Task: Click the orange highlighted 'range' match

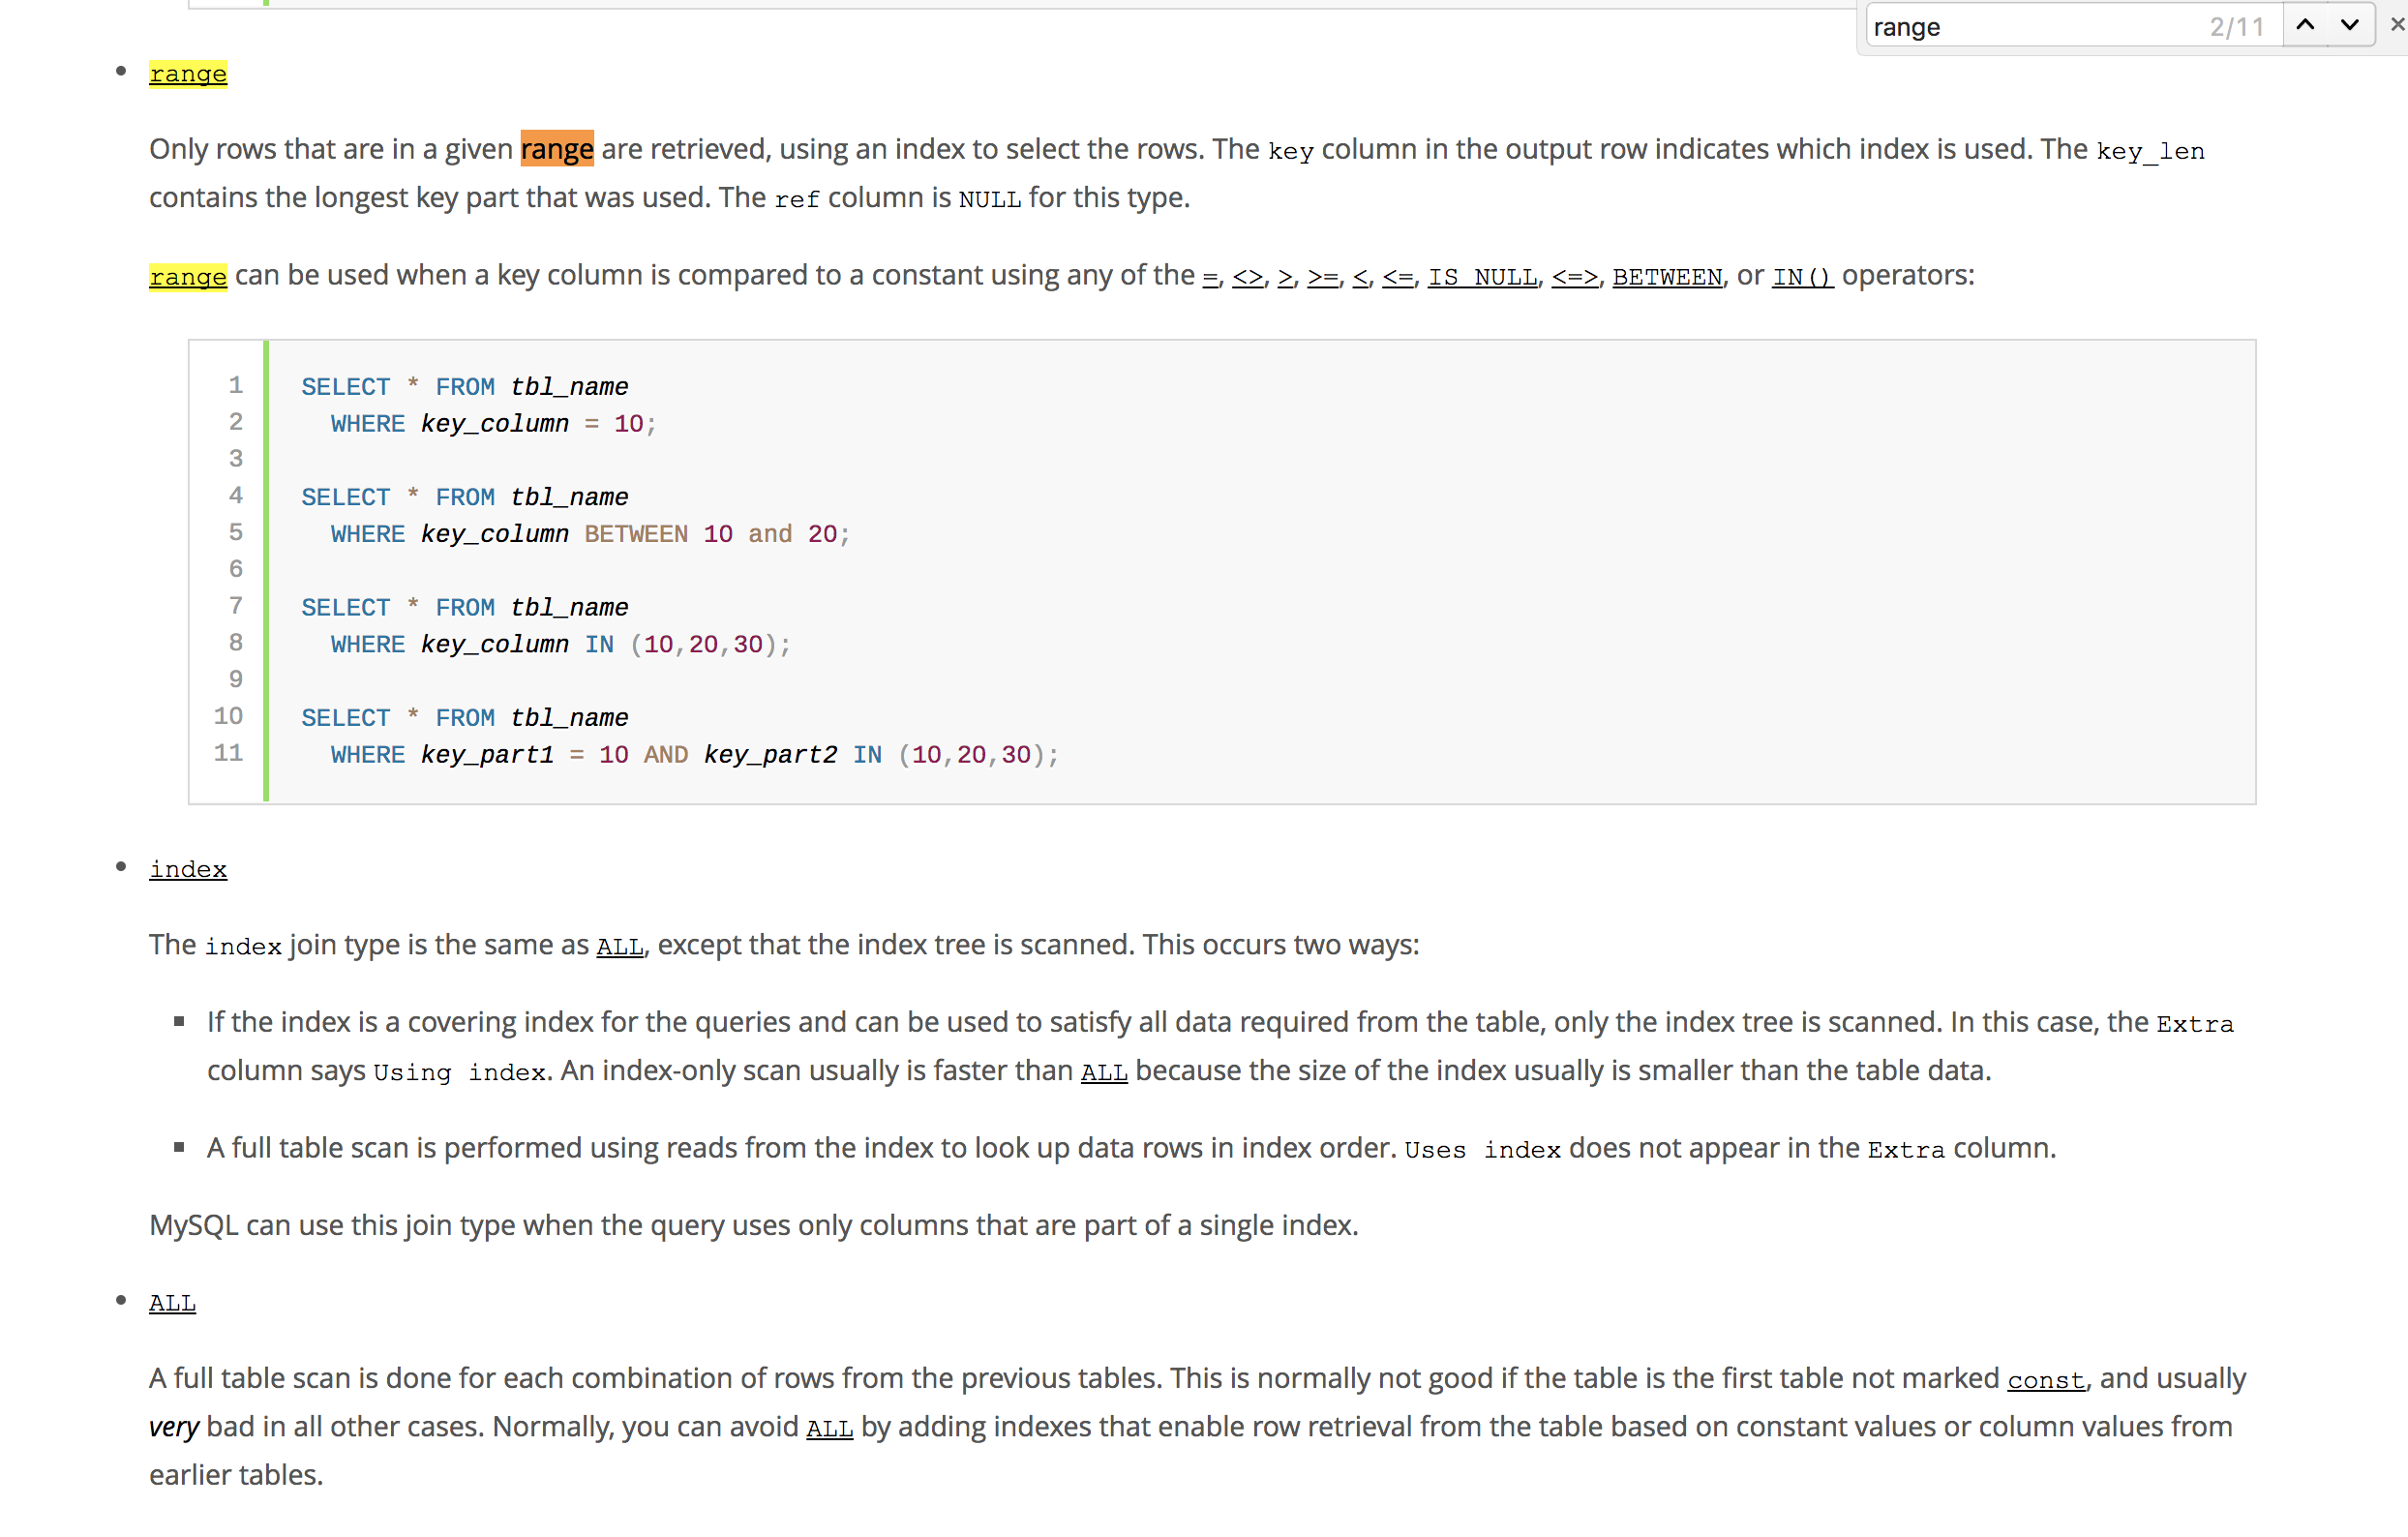Action: (x=557, y=149)
